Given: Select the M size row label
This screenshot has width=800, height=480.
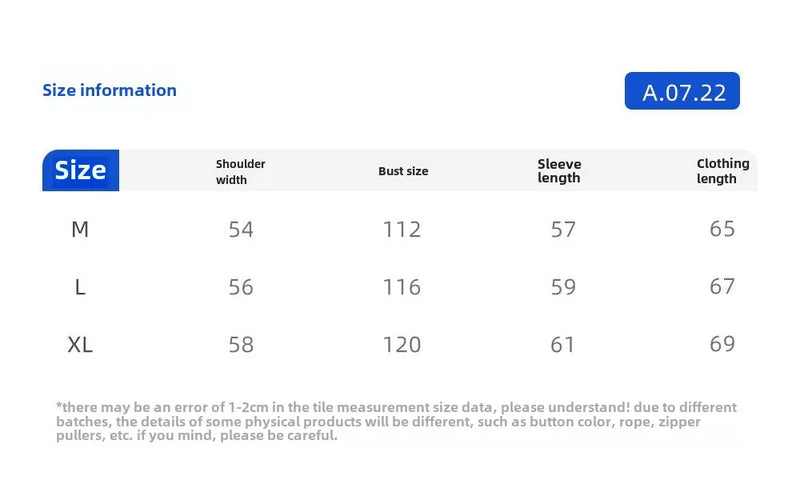Looking at the screenshot, I should [x=80, y=230].
